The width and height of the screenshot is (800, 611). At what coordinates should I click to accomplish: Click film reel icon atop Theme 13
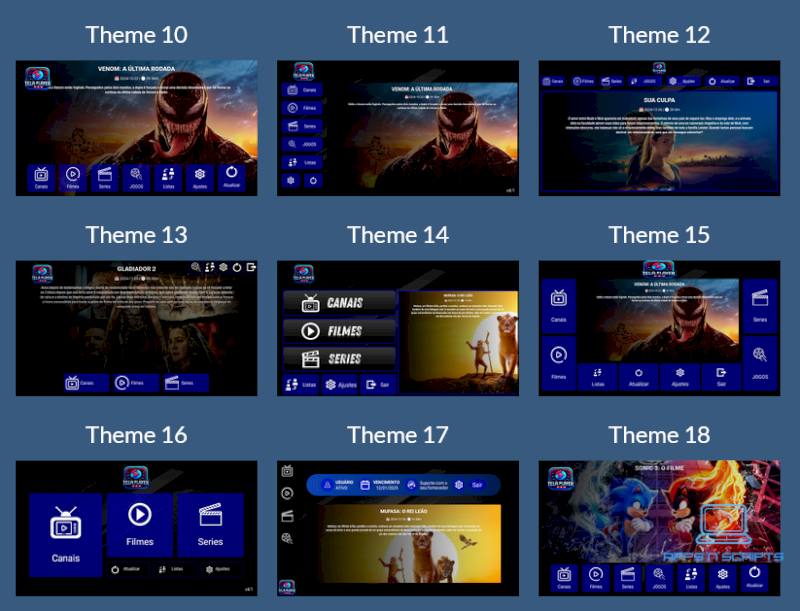pos(196,267)
